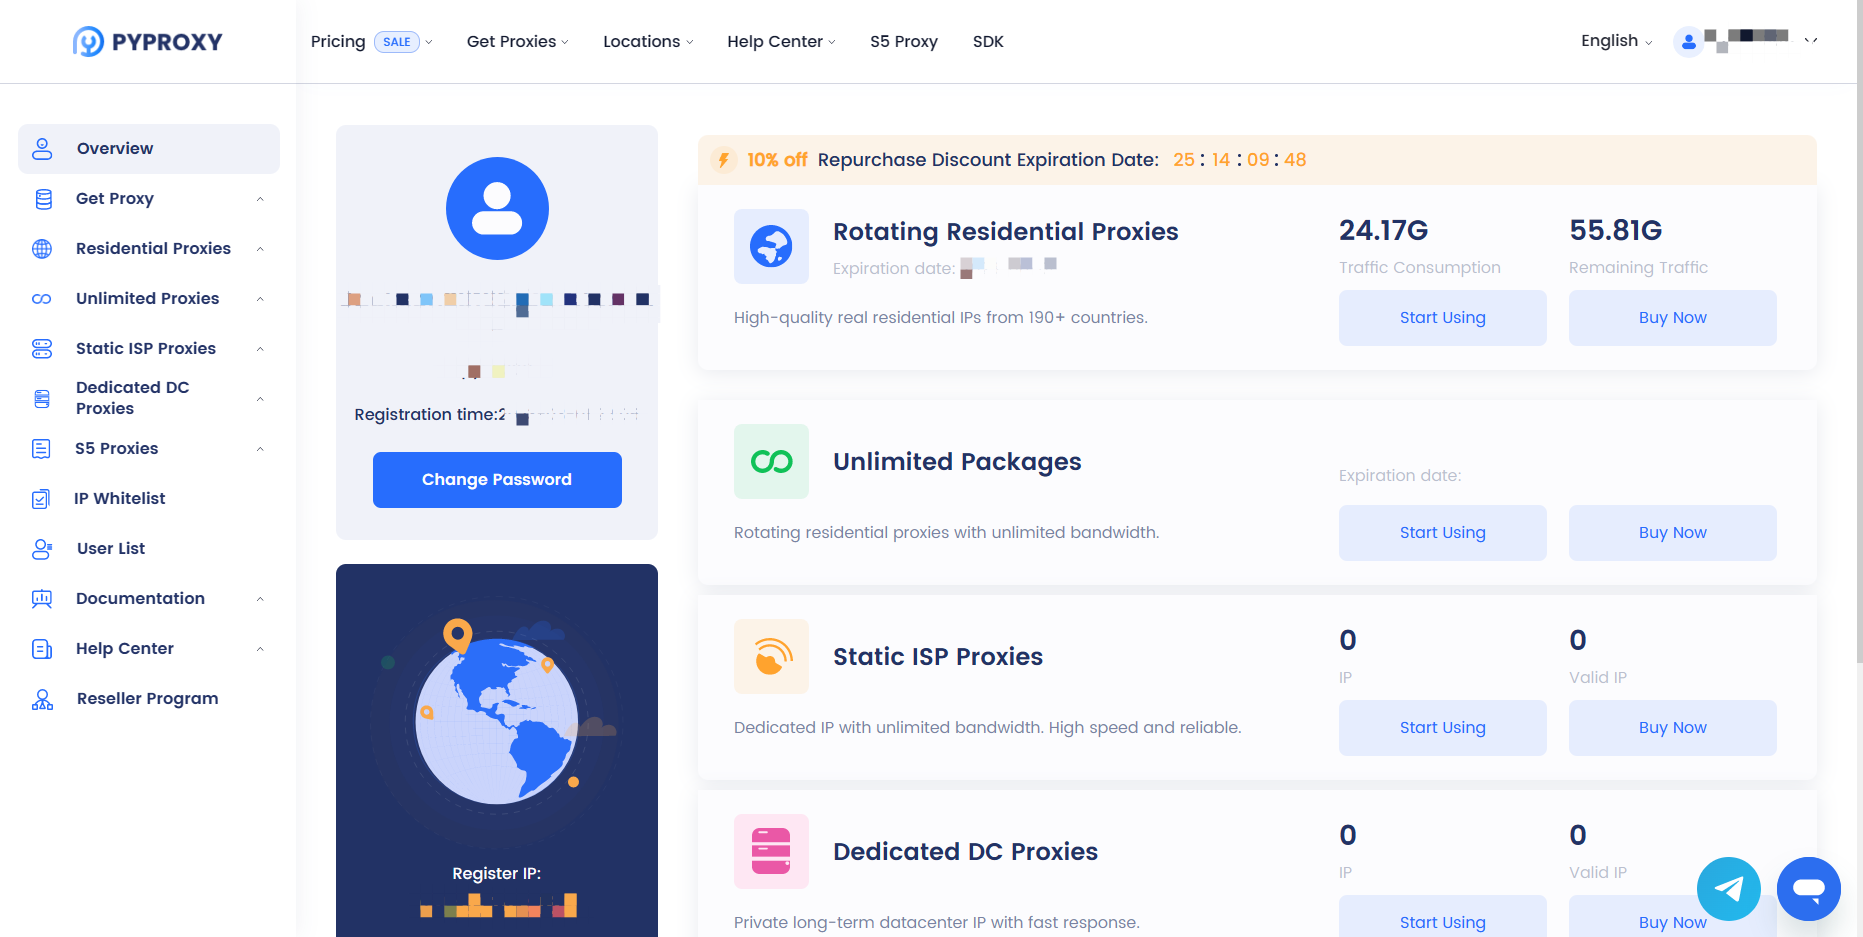Click the Reseller Program icon
Screen dimensions: 1863x937
pos(42,699)
